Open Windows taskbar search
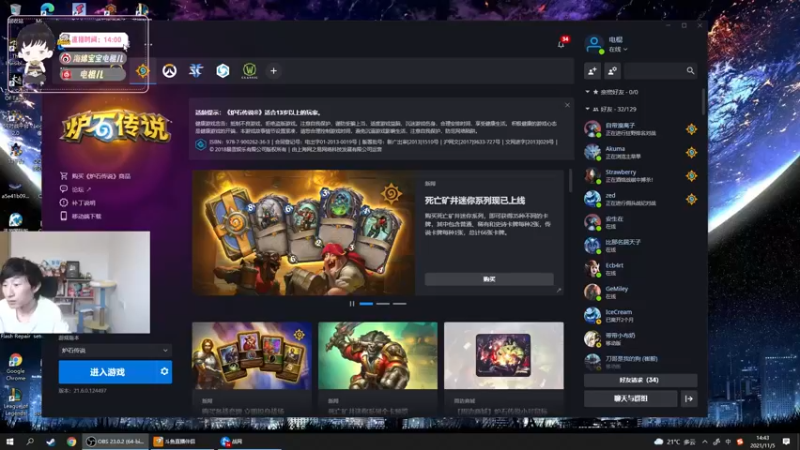The image size is (800, 450). [x=30, y=441]
